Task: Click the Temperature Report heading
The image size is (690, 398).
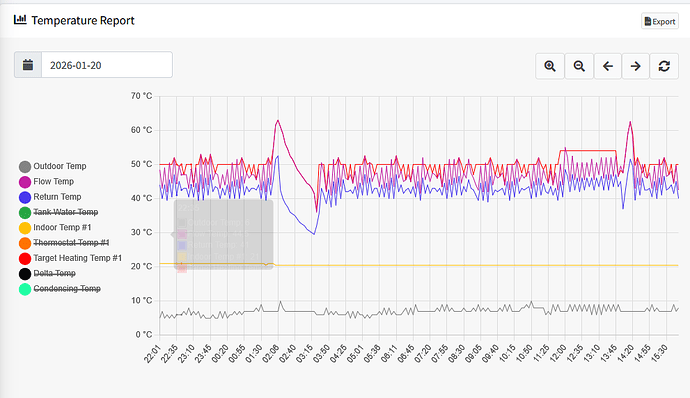Action: click(83, 20)
